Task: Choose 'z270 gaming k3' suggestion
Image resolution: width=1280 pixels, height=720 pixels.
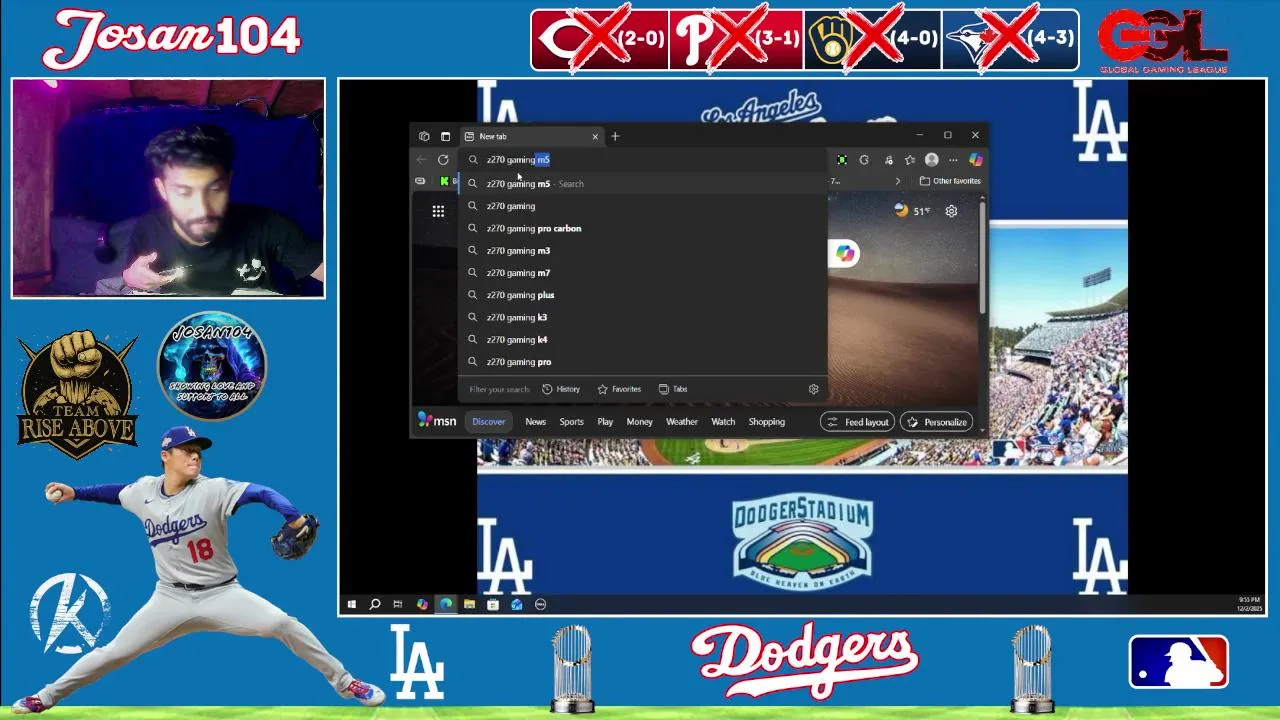Action: point(645,317)
